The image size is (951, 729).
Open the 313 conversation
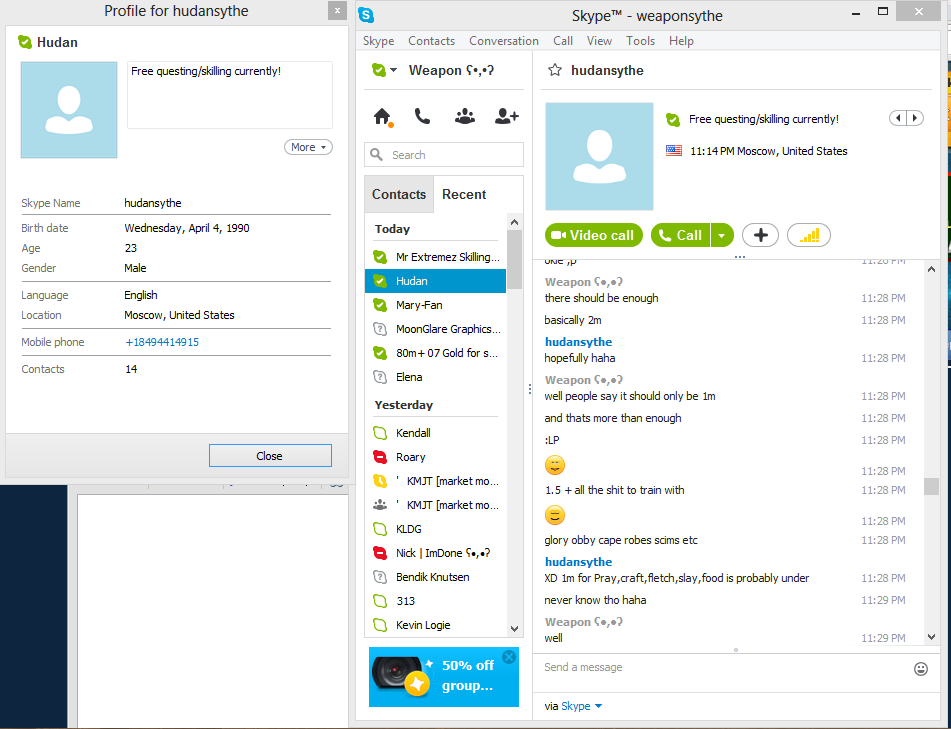(435, 601)
